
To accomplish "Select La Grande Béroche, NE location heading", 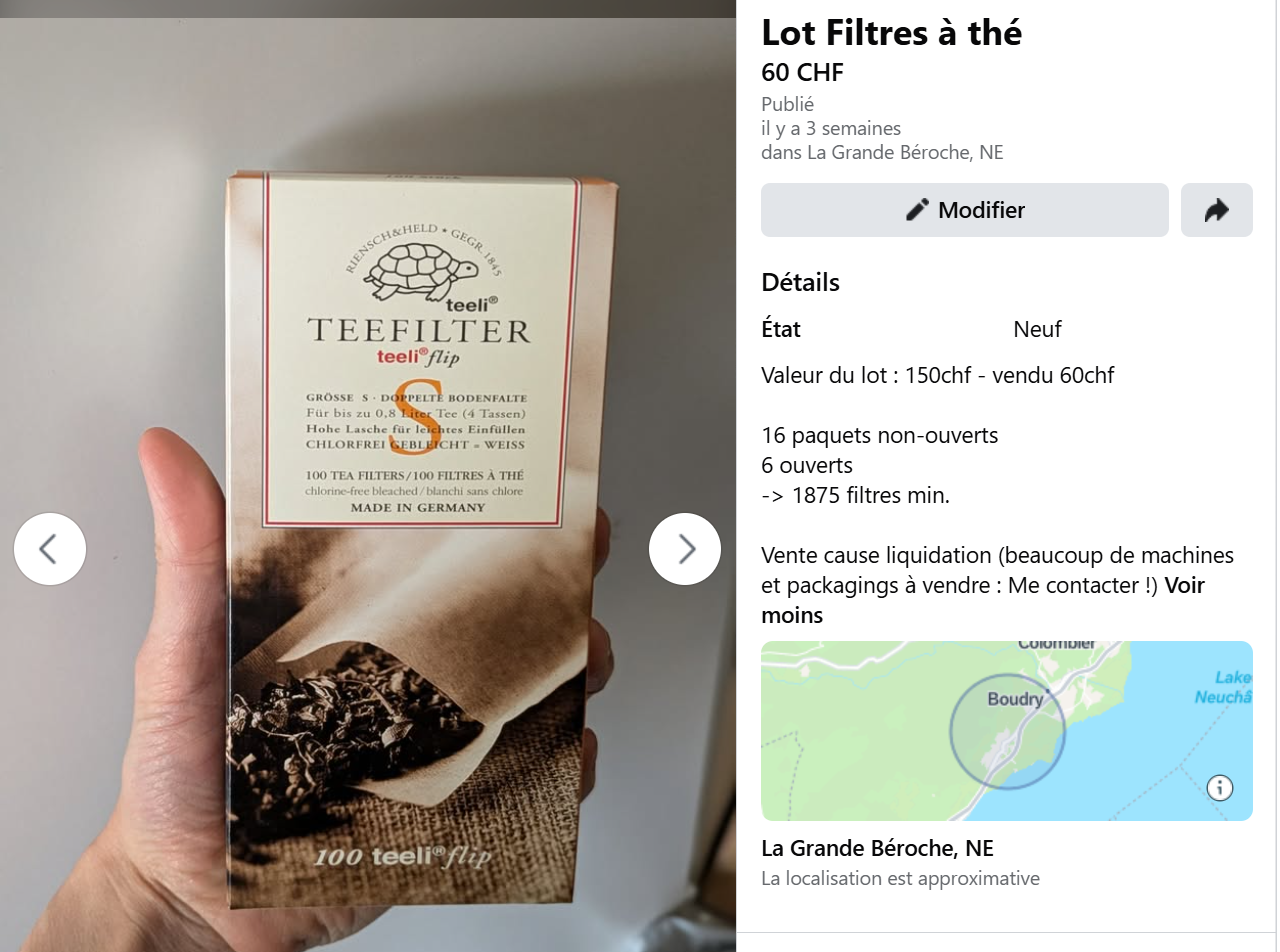I will click(x=877, y=848).
